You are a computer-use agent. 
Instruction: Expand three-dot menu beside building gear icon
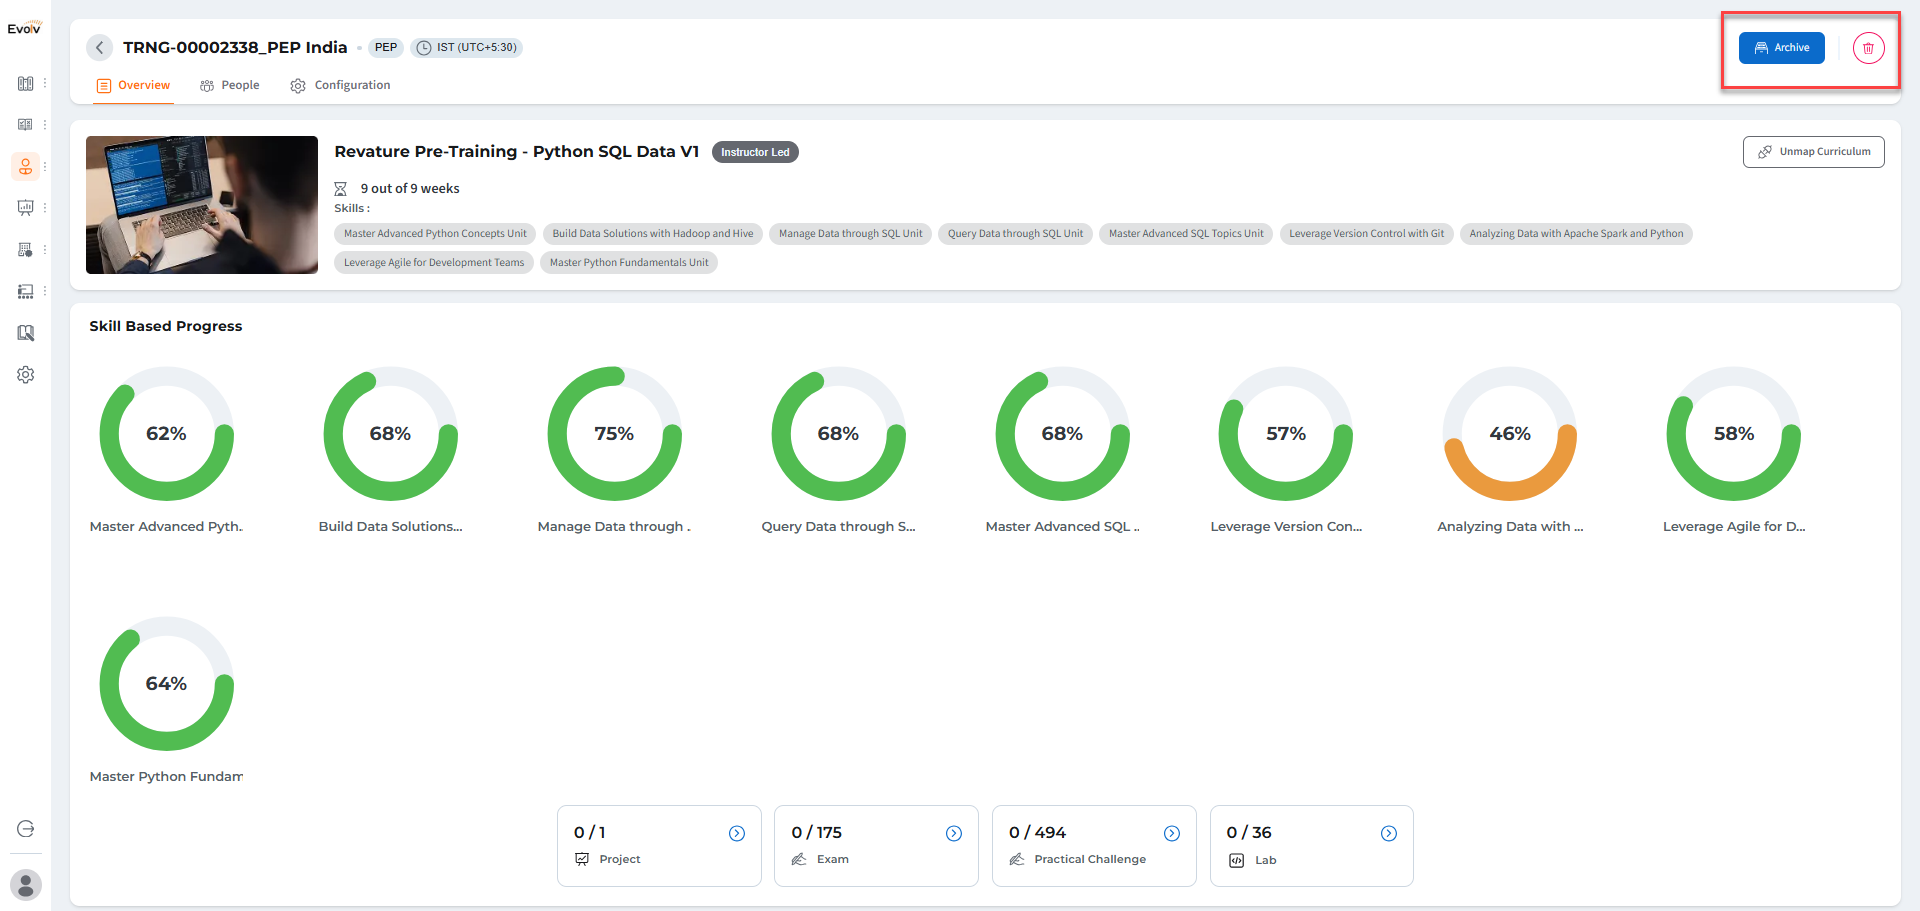tap(45, 250)
